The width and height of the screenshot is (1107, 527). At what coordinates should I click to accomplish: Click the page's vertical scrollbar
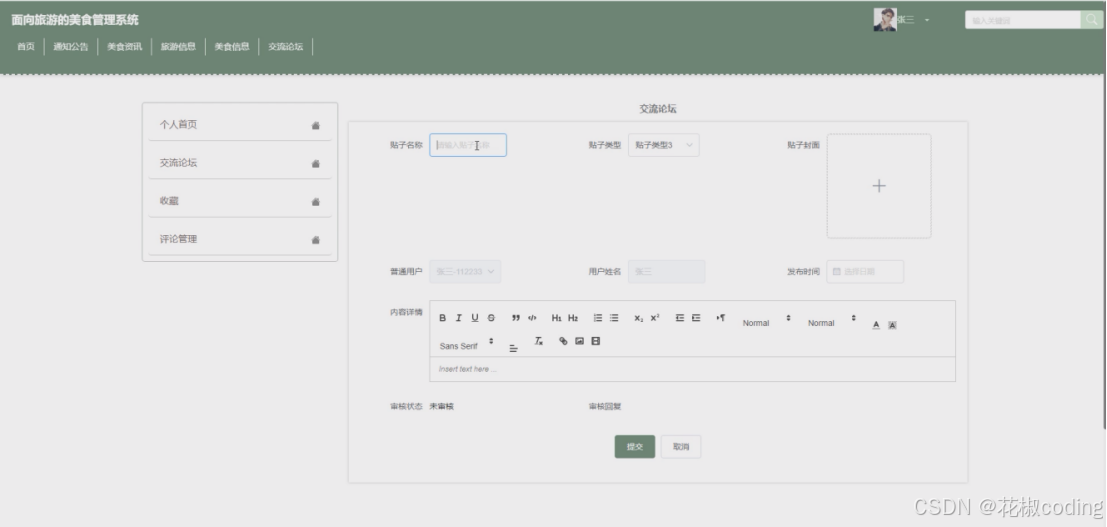[x=1104, y=215]
